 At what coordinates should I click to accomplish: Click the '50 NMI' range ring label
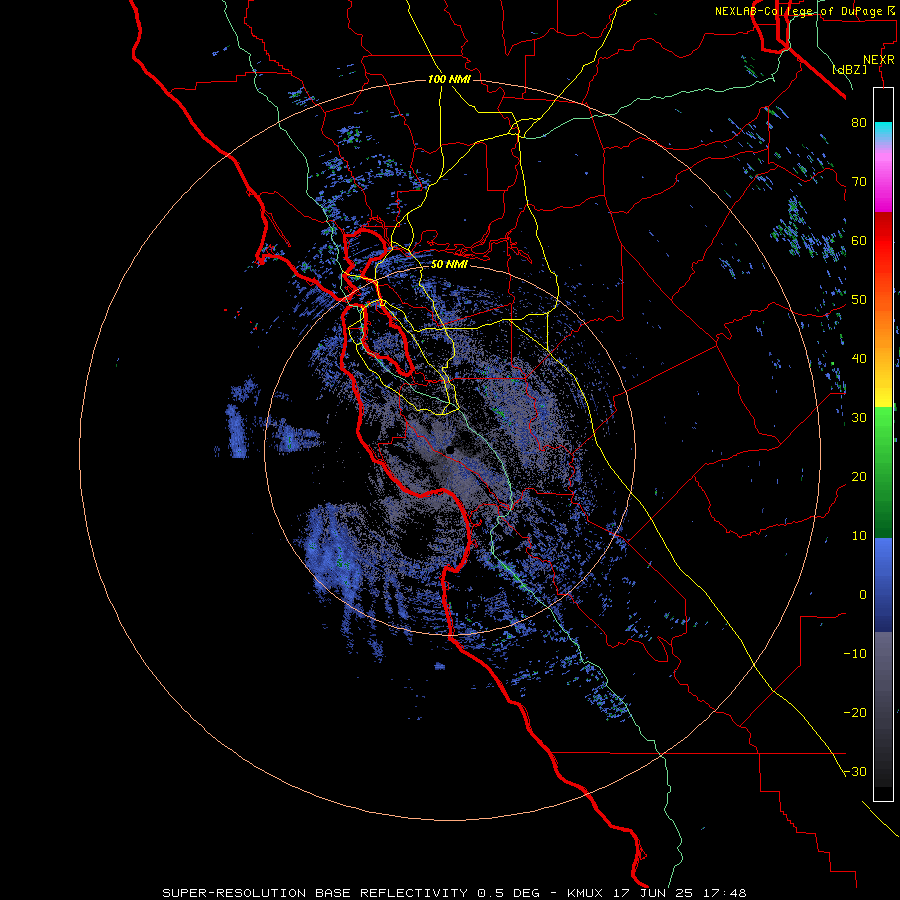pos(449,265)
